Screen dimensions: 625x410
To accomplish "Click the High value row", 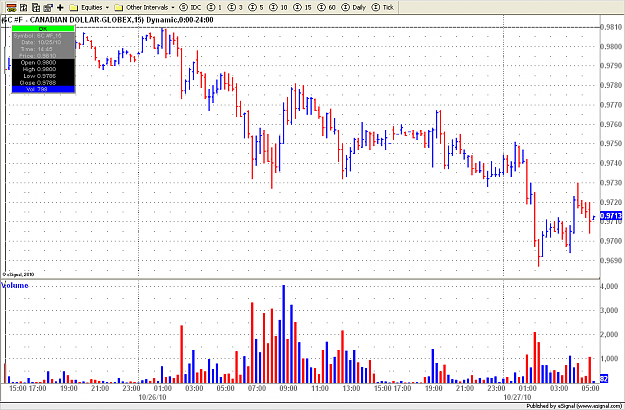I will [x=43, y=69].
